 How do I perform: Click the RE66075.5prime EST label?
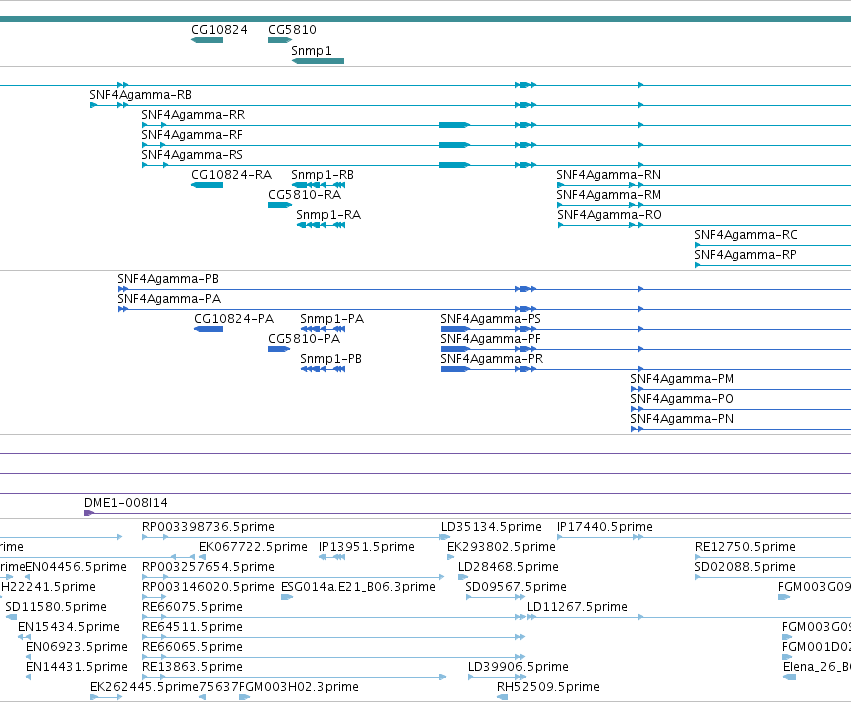pos(193,608)
